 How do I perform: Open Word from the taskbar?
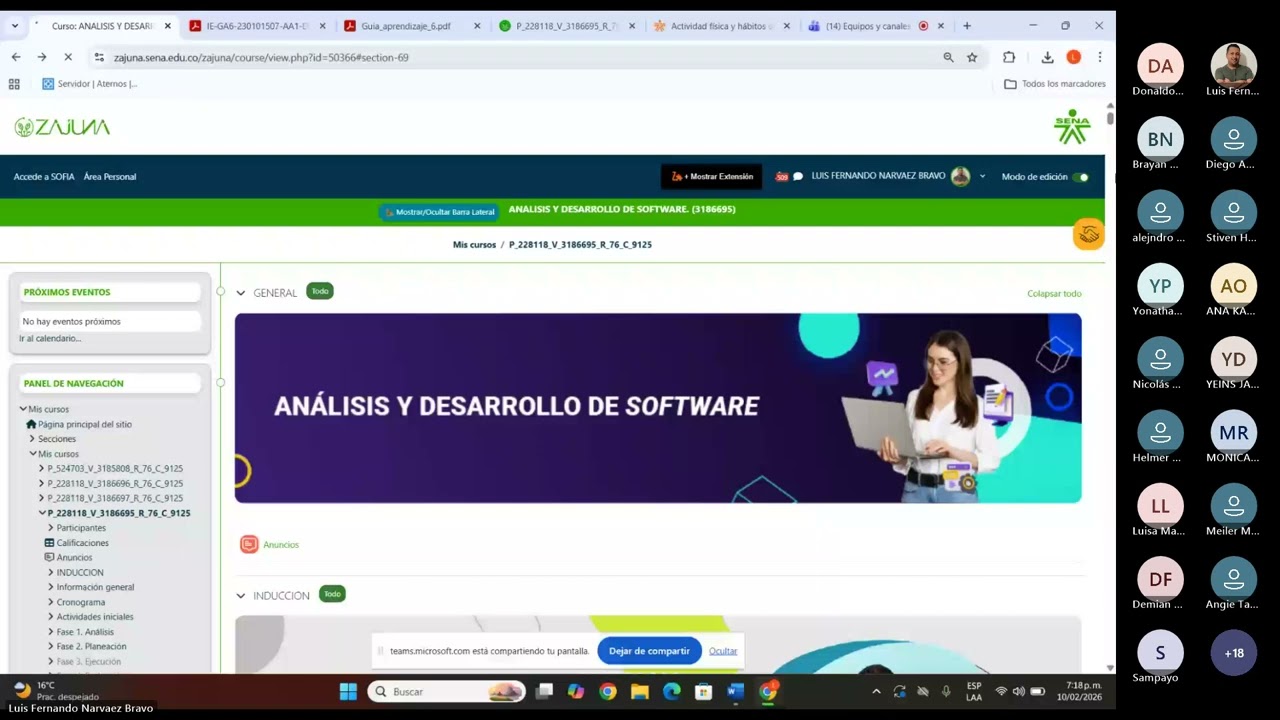point(735,691)
